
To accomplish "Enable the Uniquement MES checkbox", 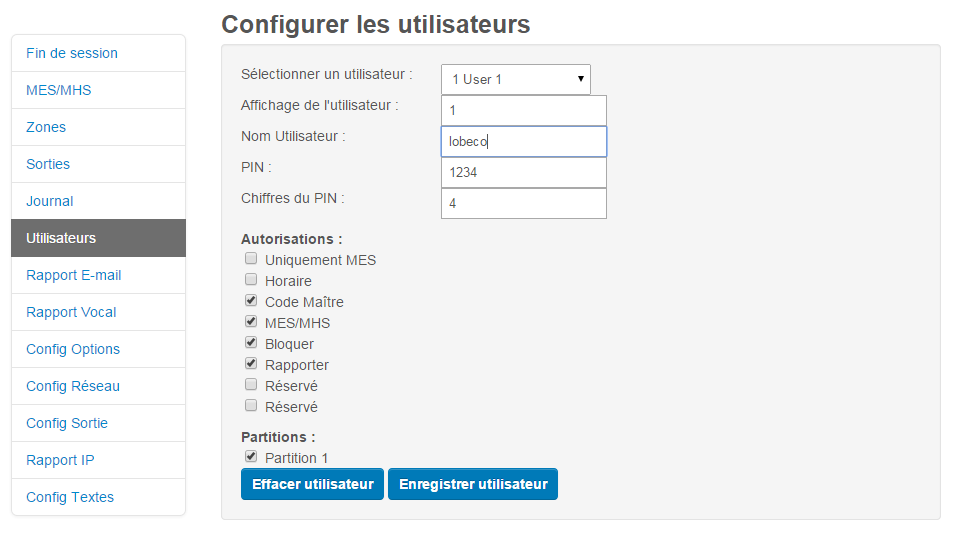I will (251, 259).
